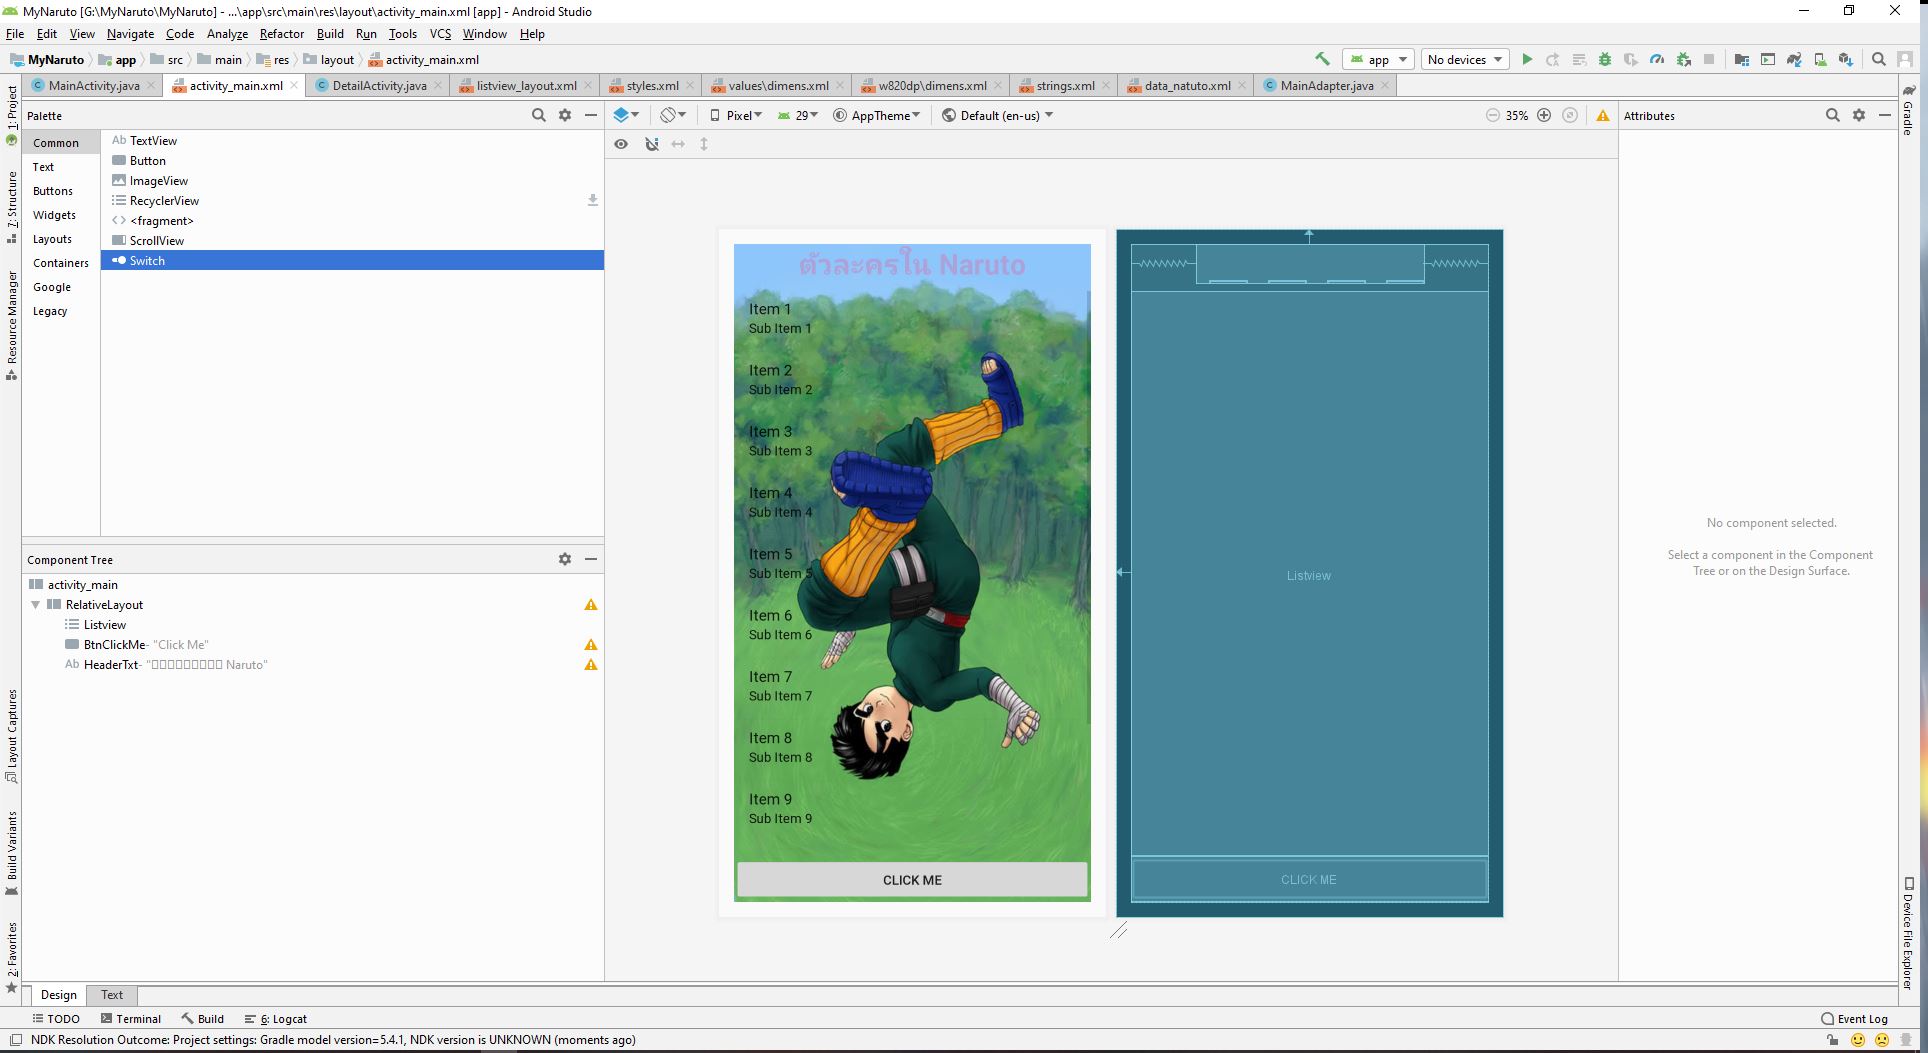Search the Palette with magnifier icon
The width and height of the screenshot is (1928, 1053).
(x=539, y=115)
